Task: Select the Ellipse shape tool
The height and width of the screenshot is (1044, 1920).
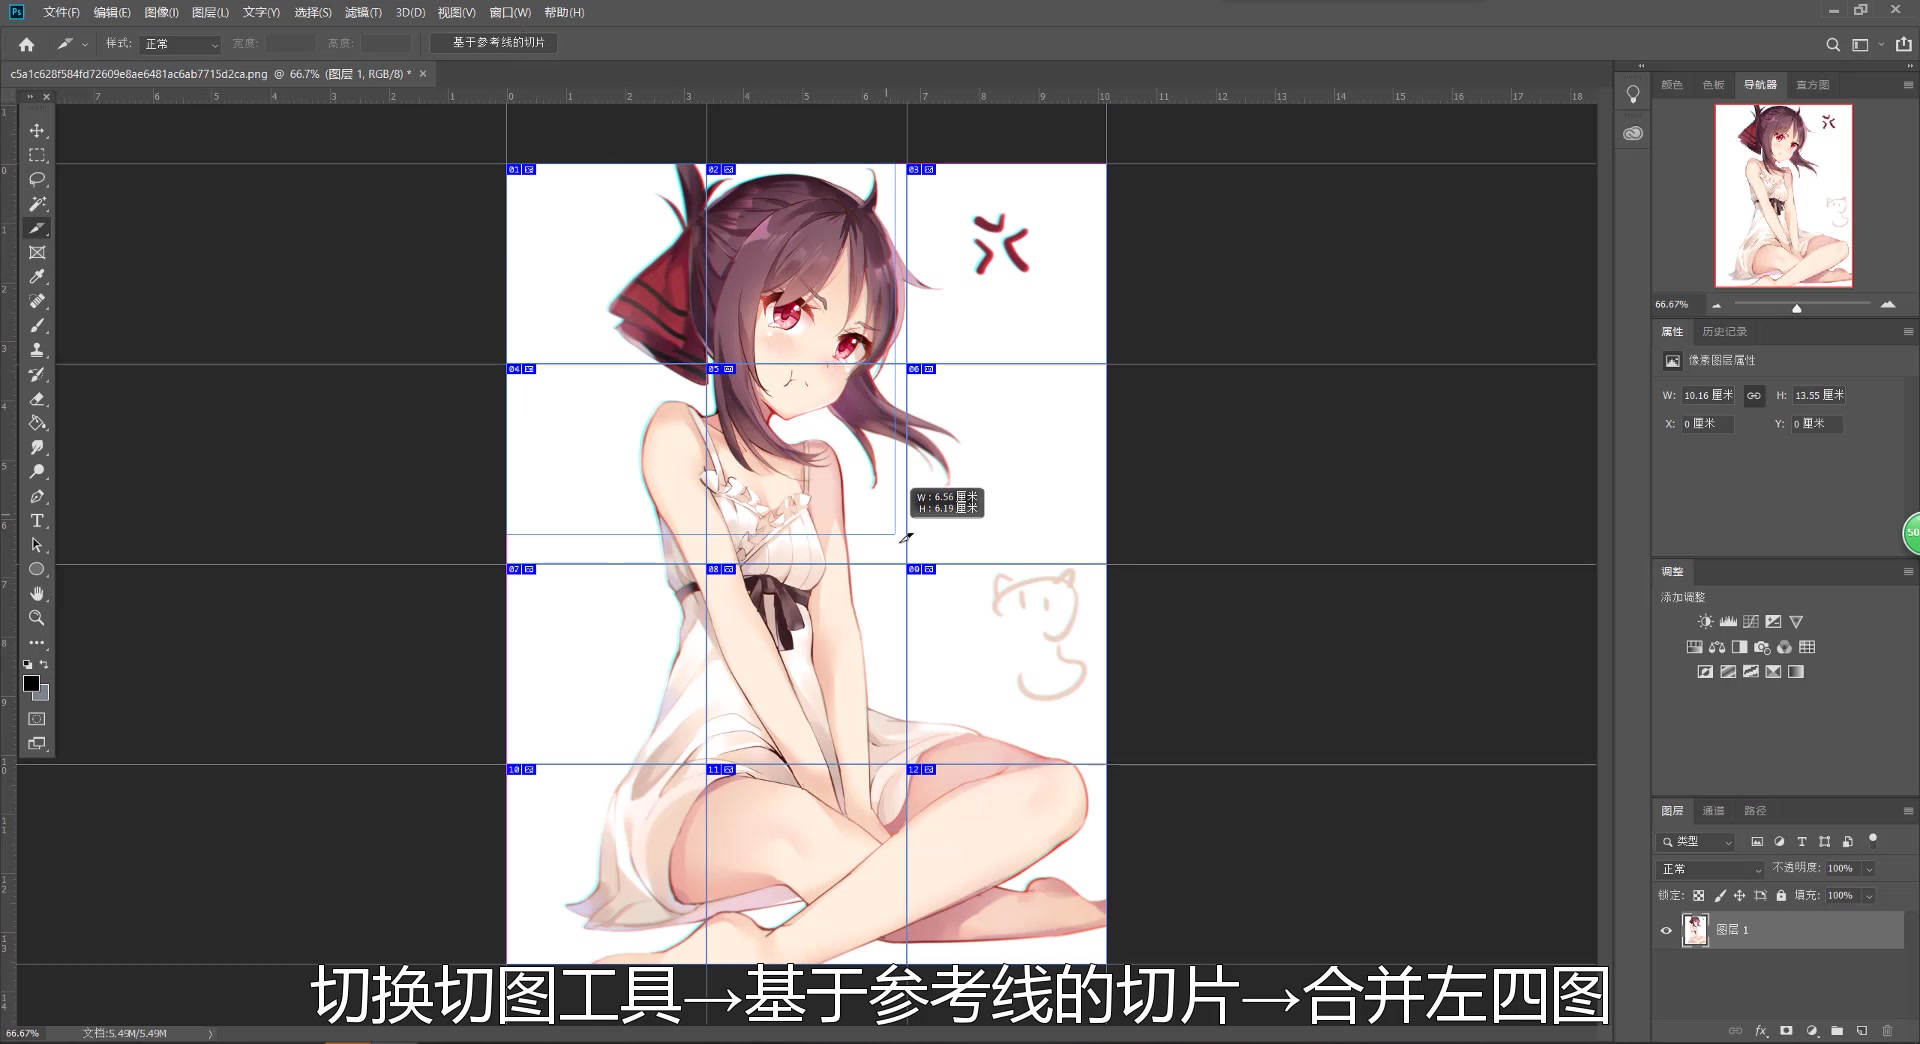Action: (x=37, y=569)
